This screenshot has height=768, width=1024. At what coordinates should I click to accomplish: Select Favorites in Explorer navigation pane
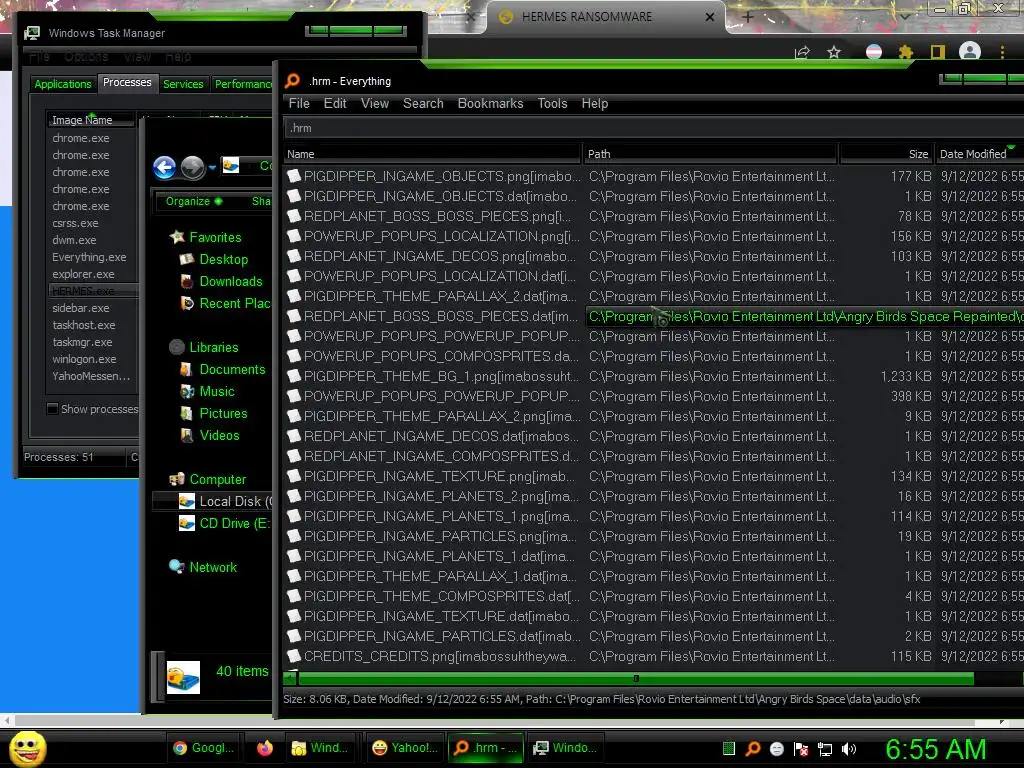click(205, 237)
